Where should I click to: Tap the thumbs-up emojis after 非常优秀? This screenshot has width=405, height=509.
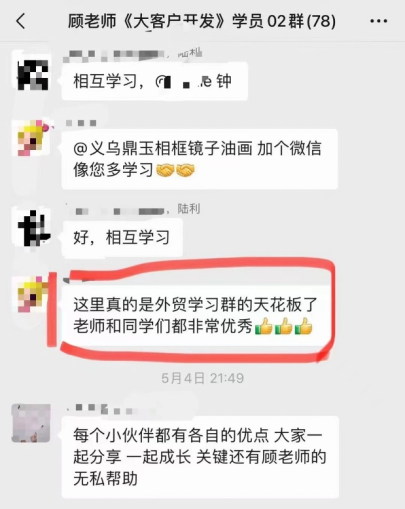point(284,326)
